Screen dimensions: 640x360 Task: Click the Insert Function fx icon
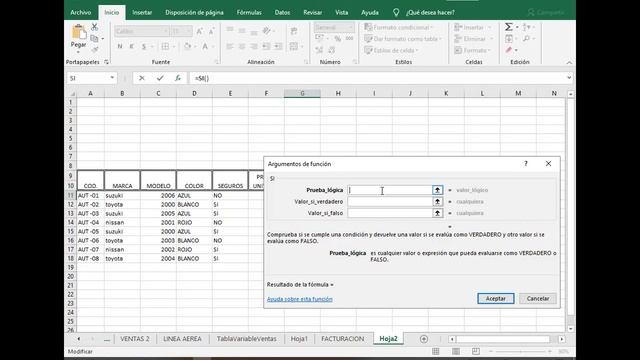[x=178, y=78]
